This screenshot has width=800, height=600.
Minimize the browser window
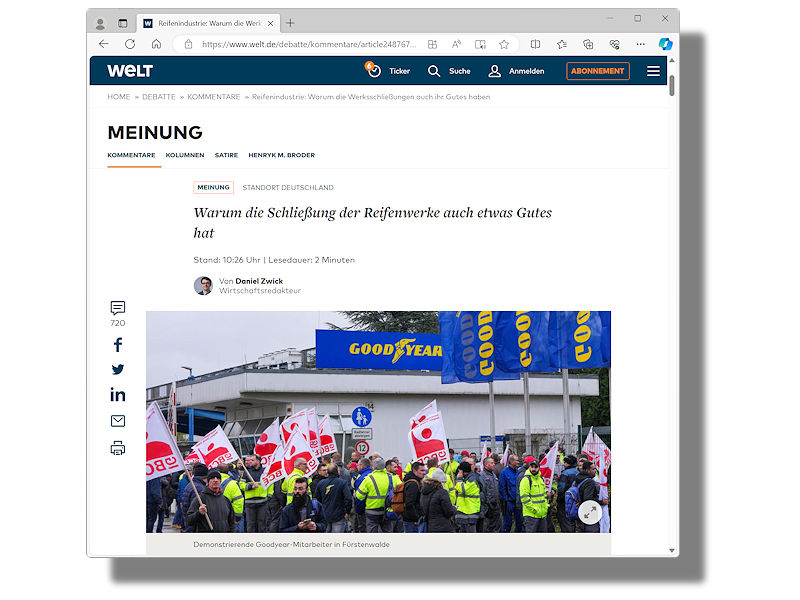pos(610,18)
